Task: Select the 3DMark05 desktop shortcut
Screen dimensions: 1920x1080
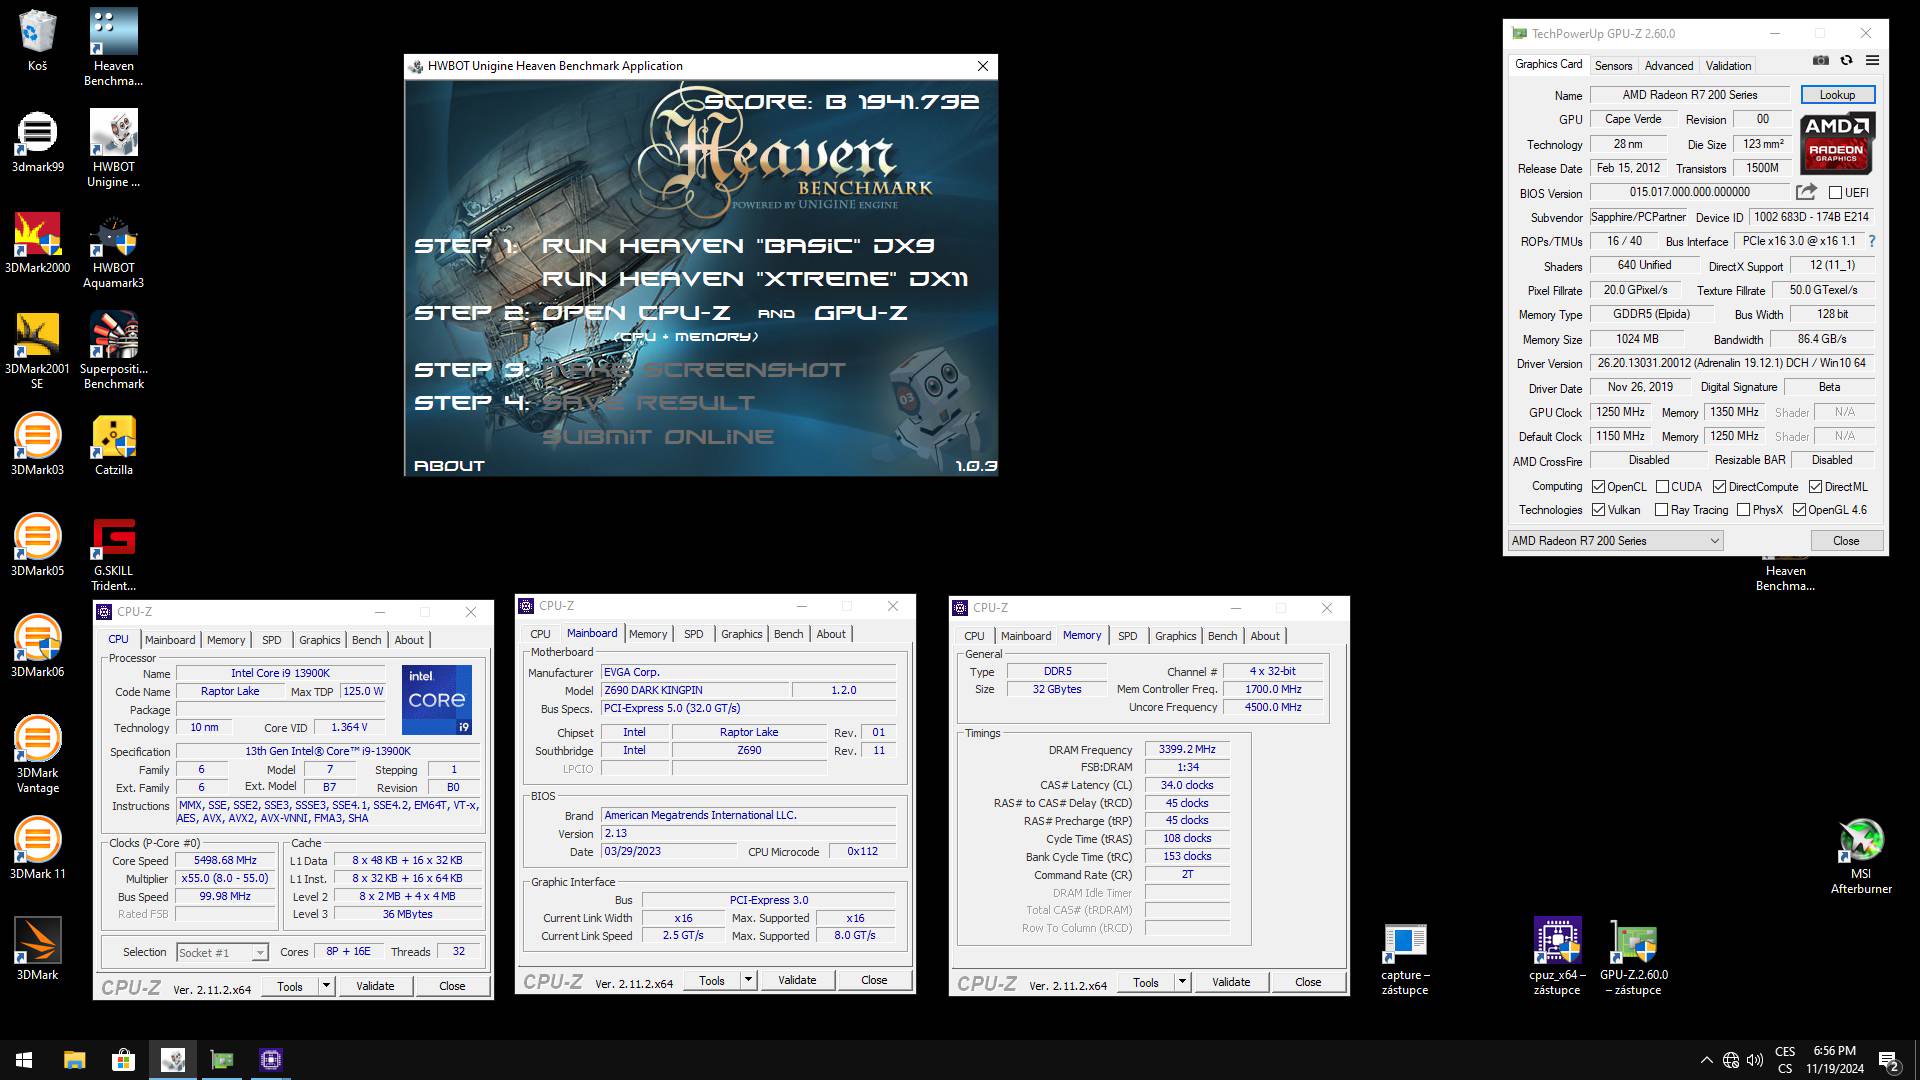Action: point(37,546)
